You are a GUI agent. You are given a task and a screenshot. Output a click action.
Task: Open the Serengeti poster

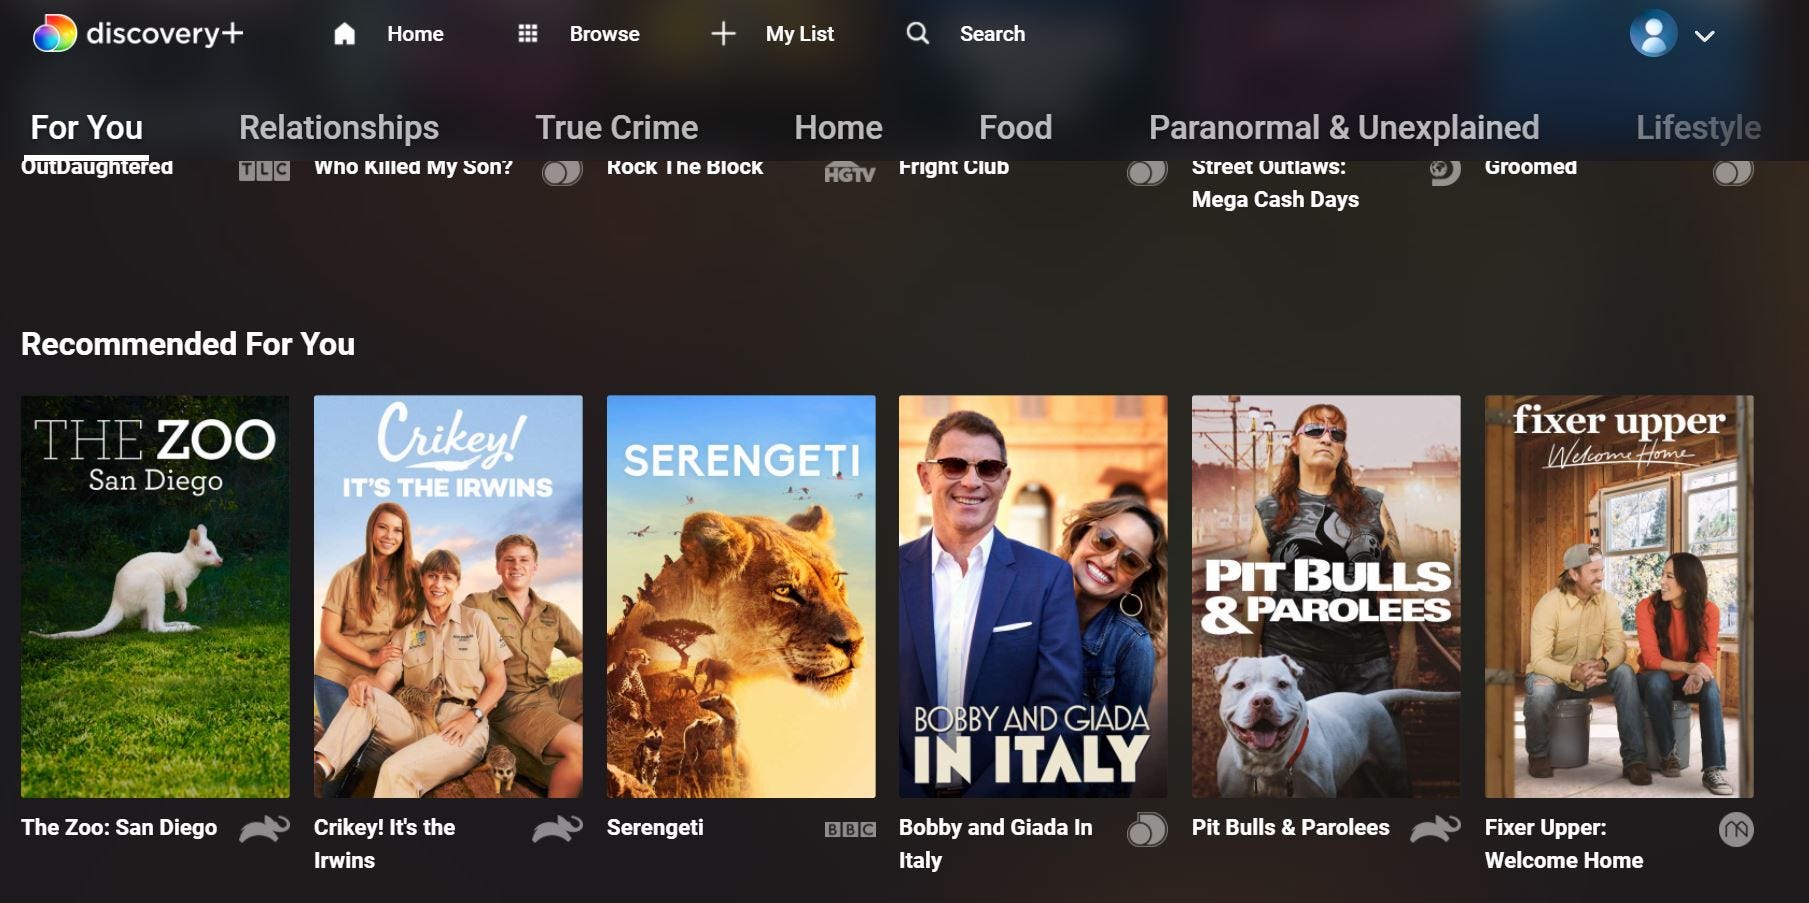[x=741, y=596]
